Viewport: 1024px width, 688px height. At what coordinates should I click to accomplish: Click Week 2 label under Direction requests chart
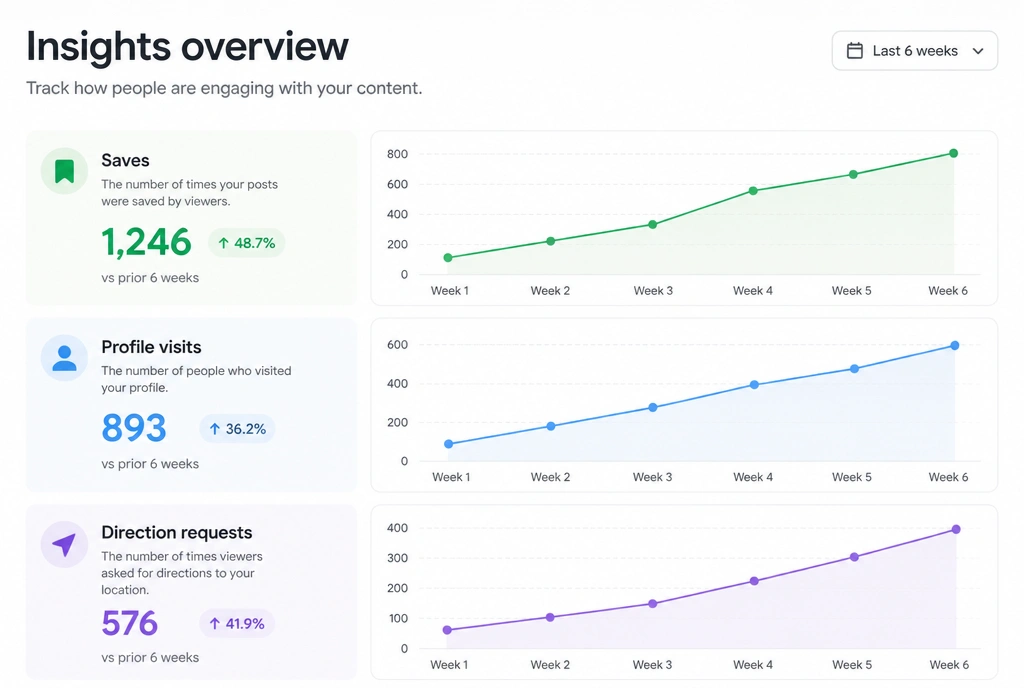(550, 665)
